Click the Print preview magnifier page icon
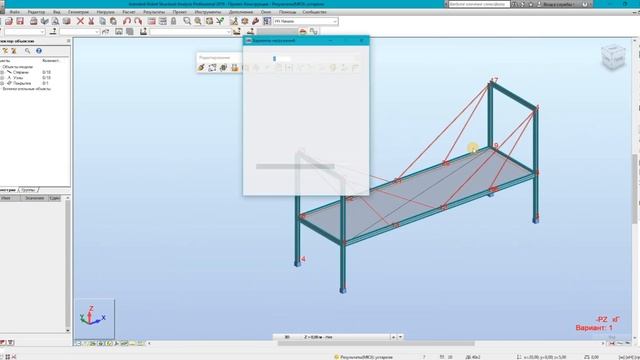 [x=55, y=21]
